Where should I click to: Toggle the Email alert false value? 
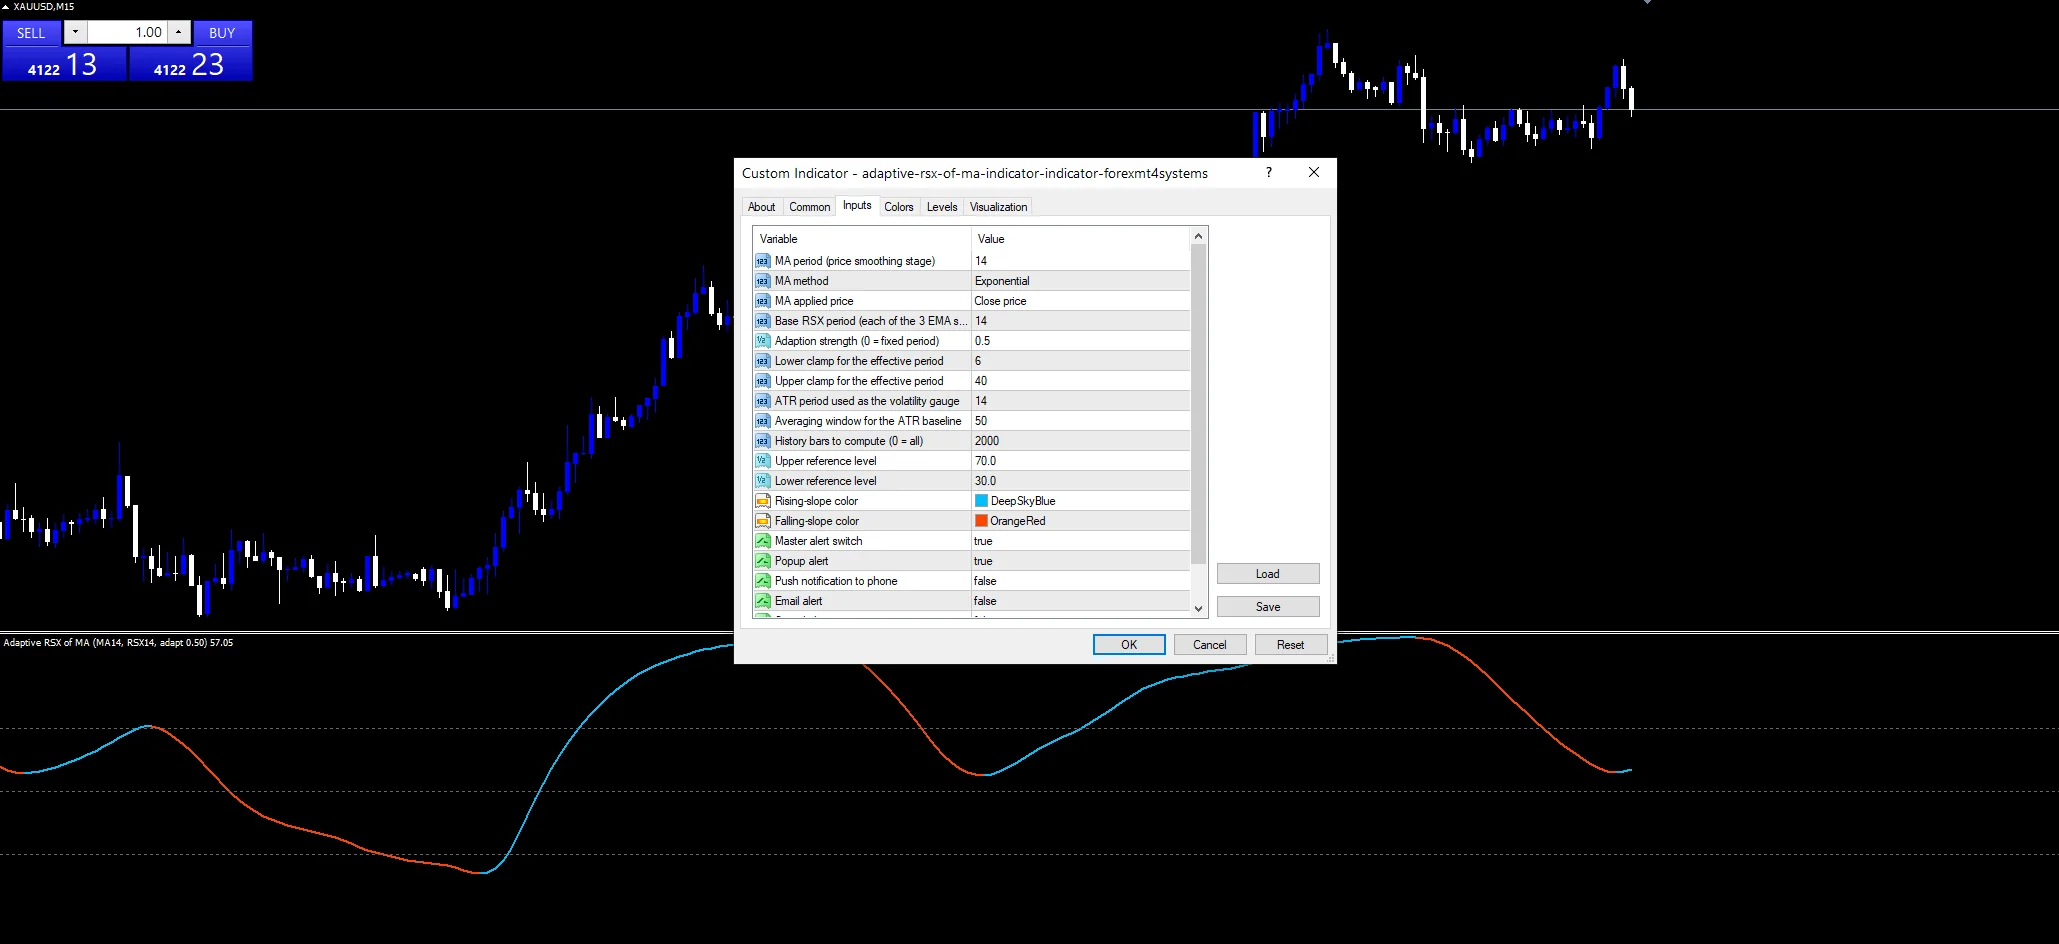(1081, 601)
